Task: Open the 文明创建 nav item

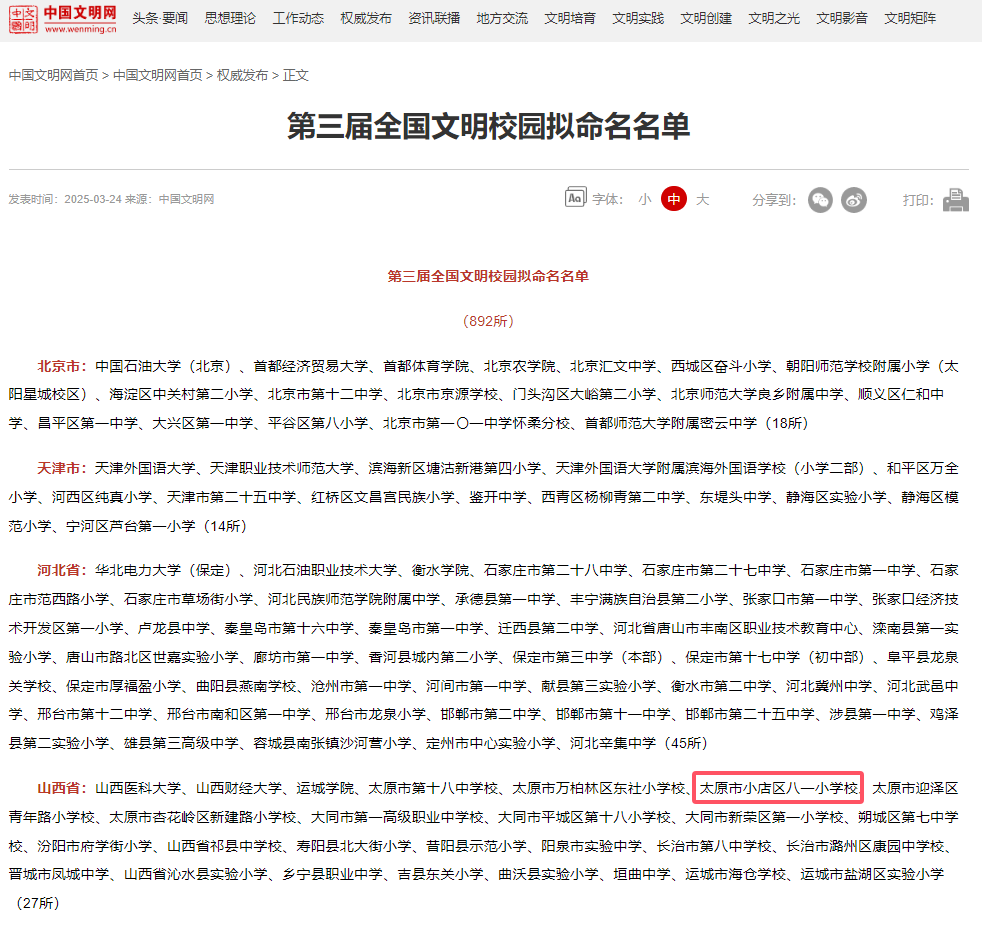Action: [706, 18]
